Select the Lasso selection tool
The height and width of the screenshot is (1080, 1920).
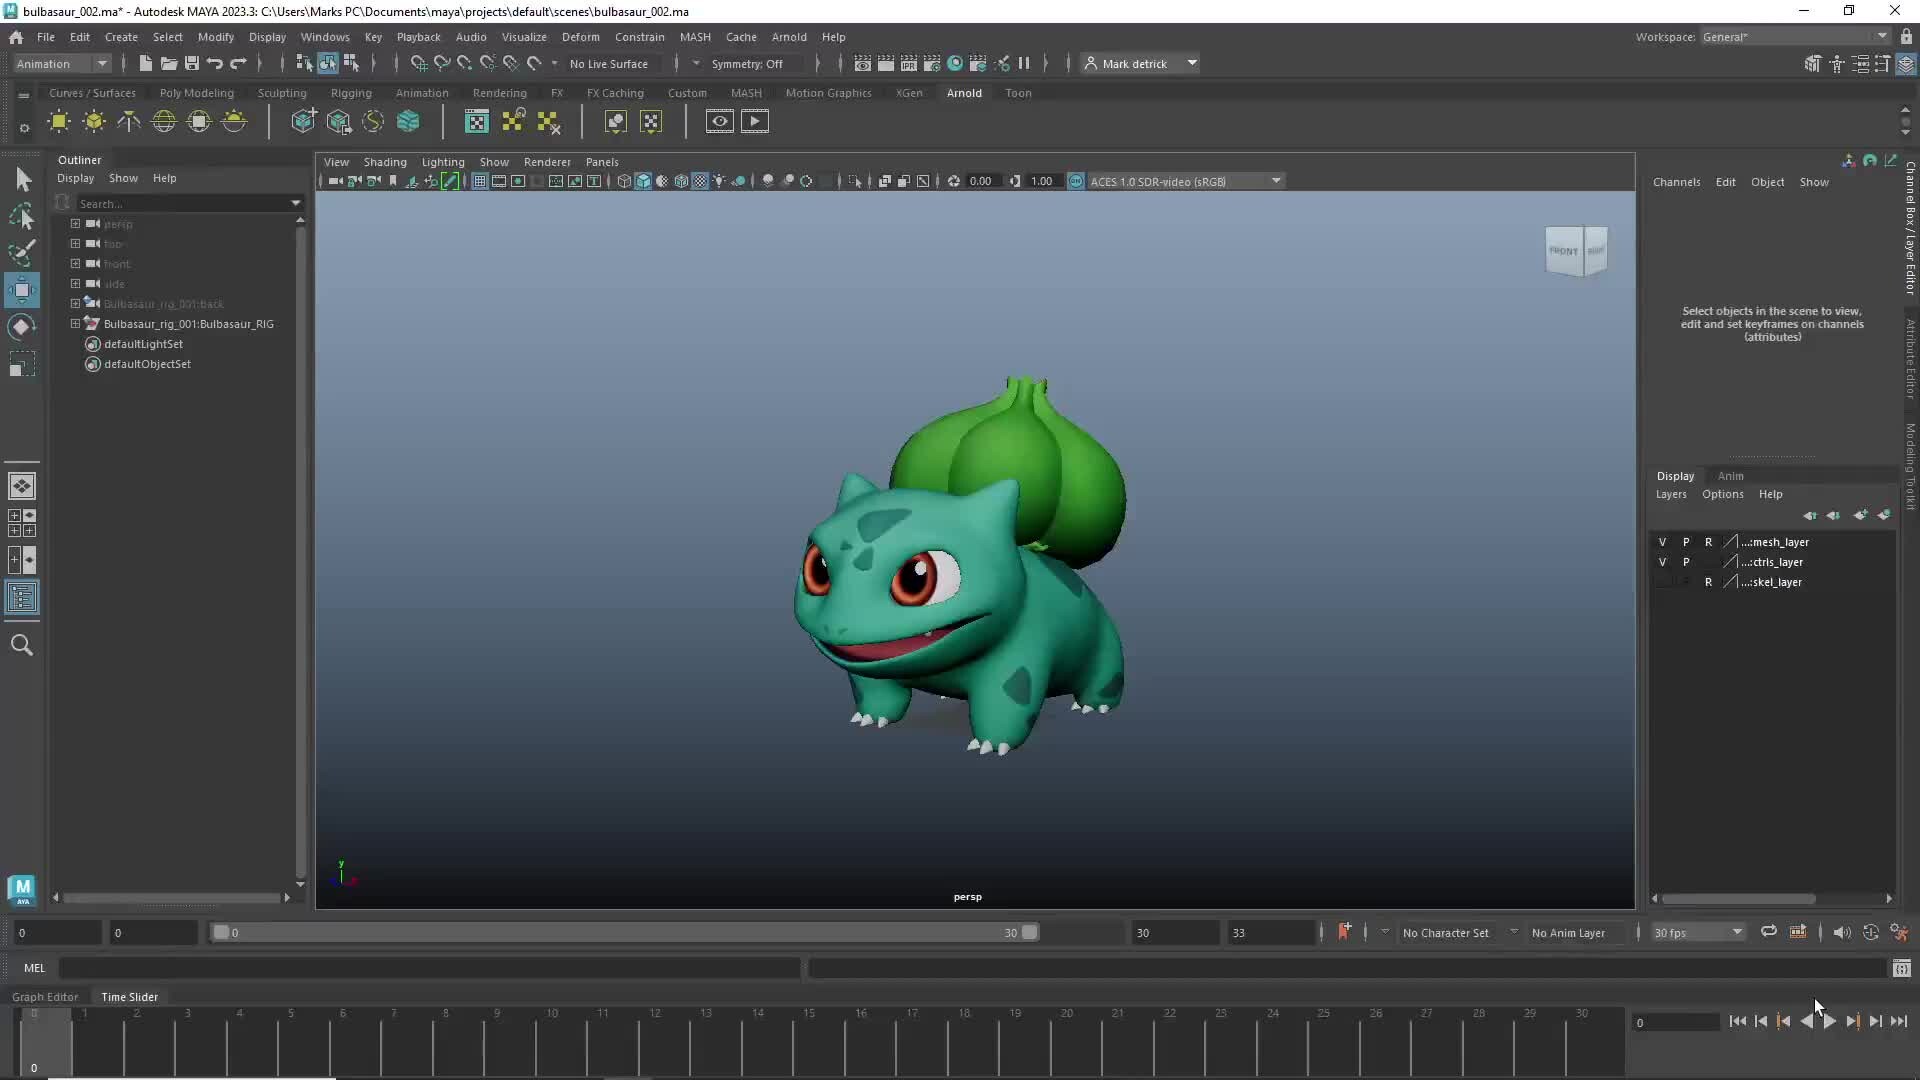point(22,217)
